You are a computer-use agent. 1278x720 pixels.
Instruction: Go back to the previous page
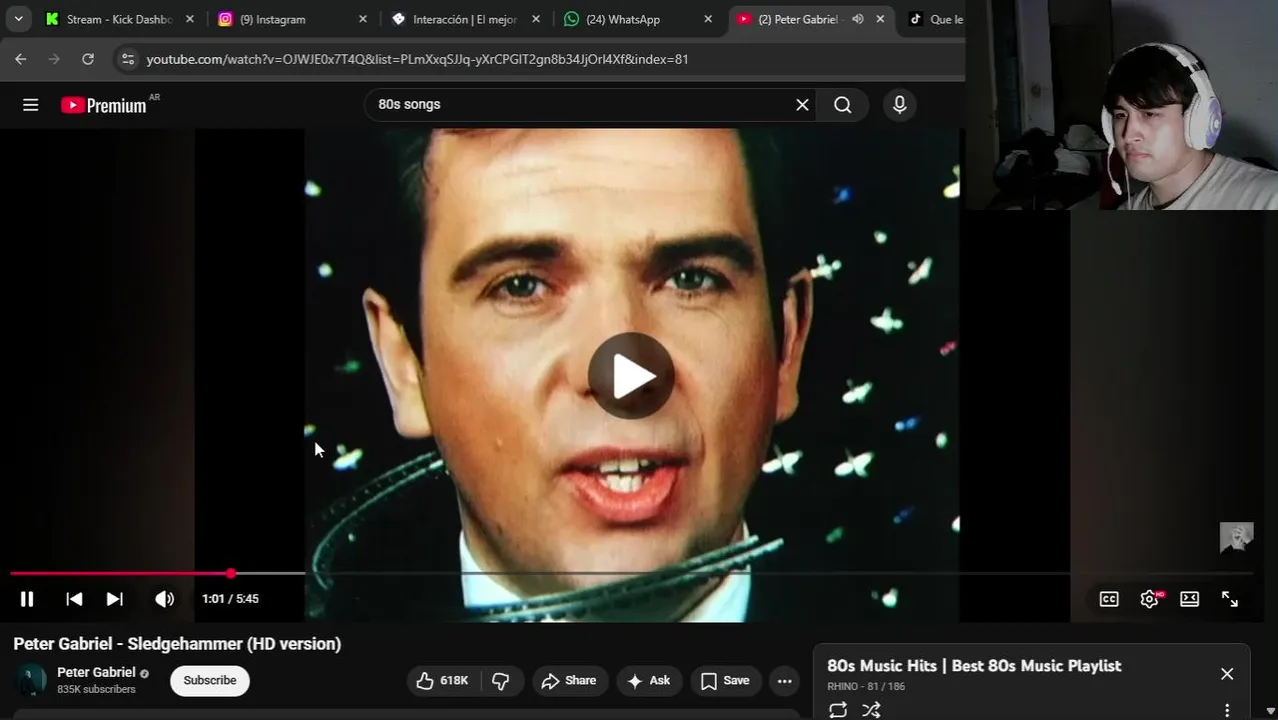pos(21,59)
